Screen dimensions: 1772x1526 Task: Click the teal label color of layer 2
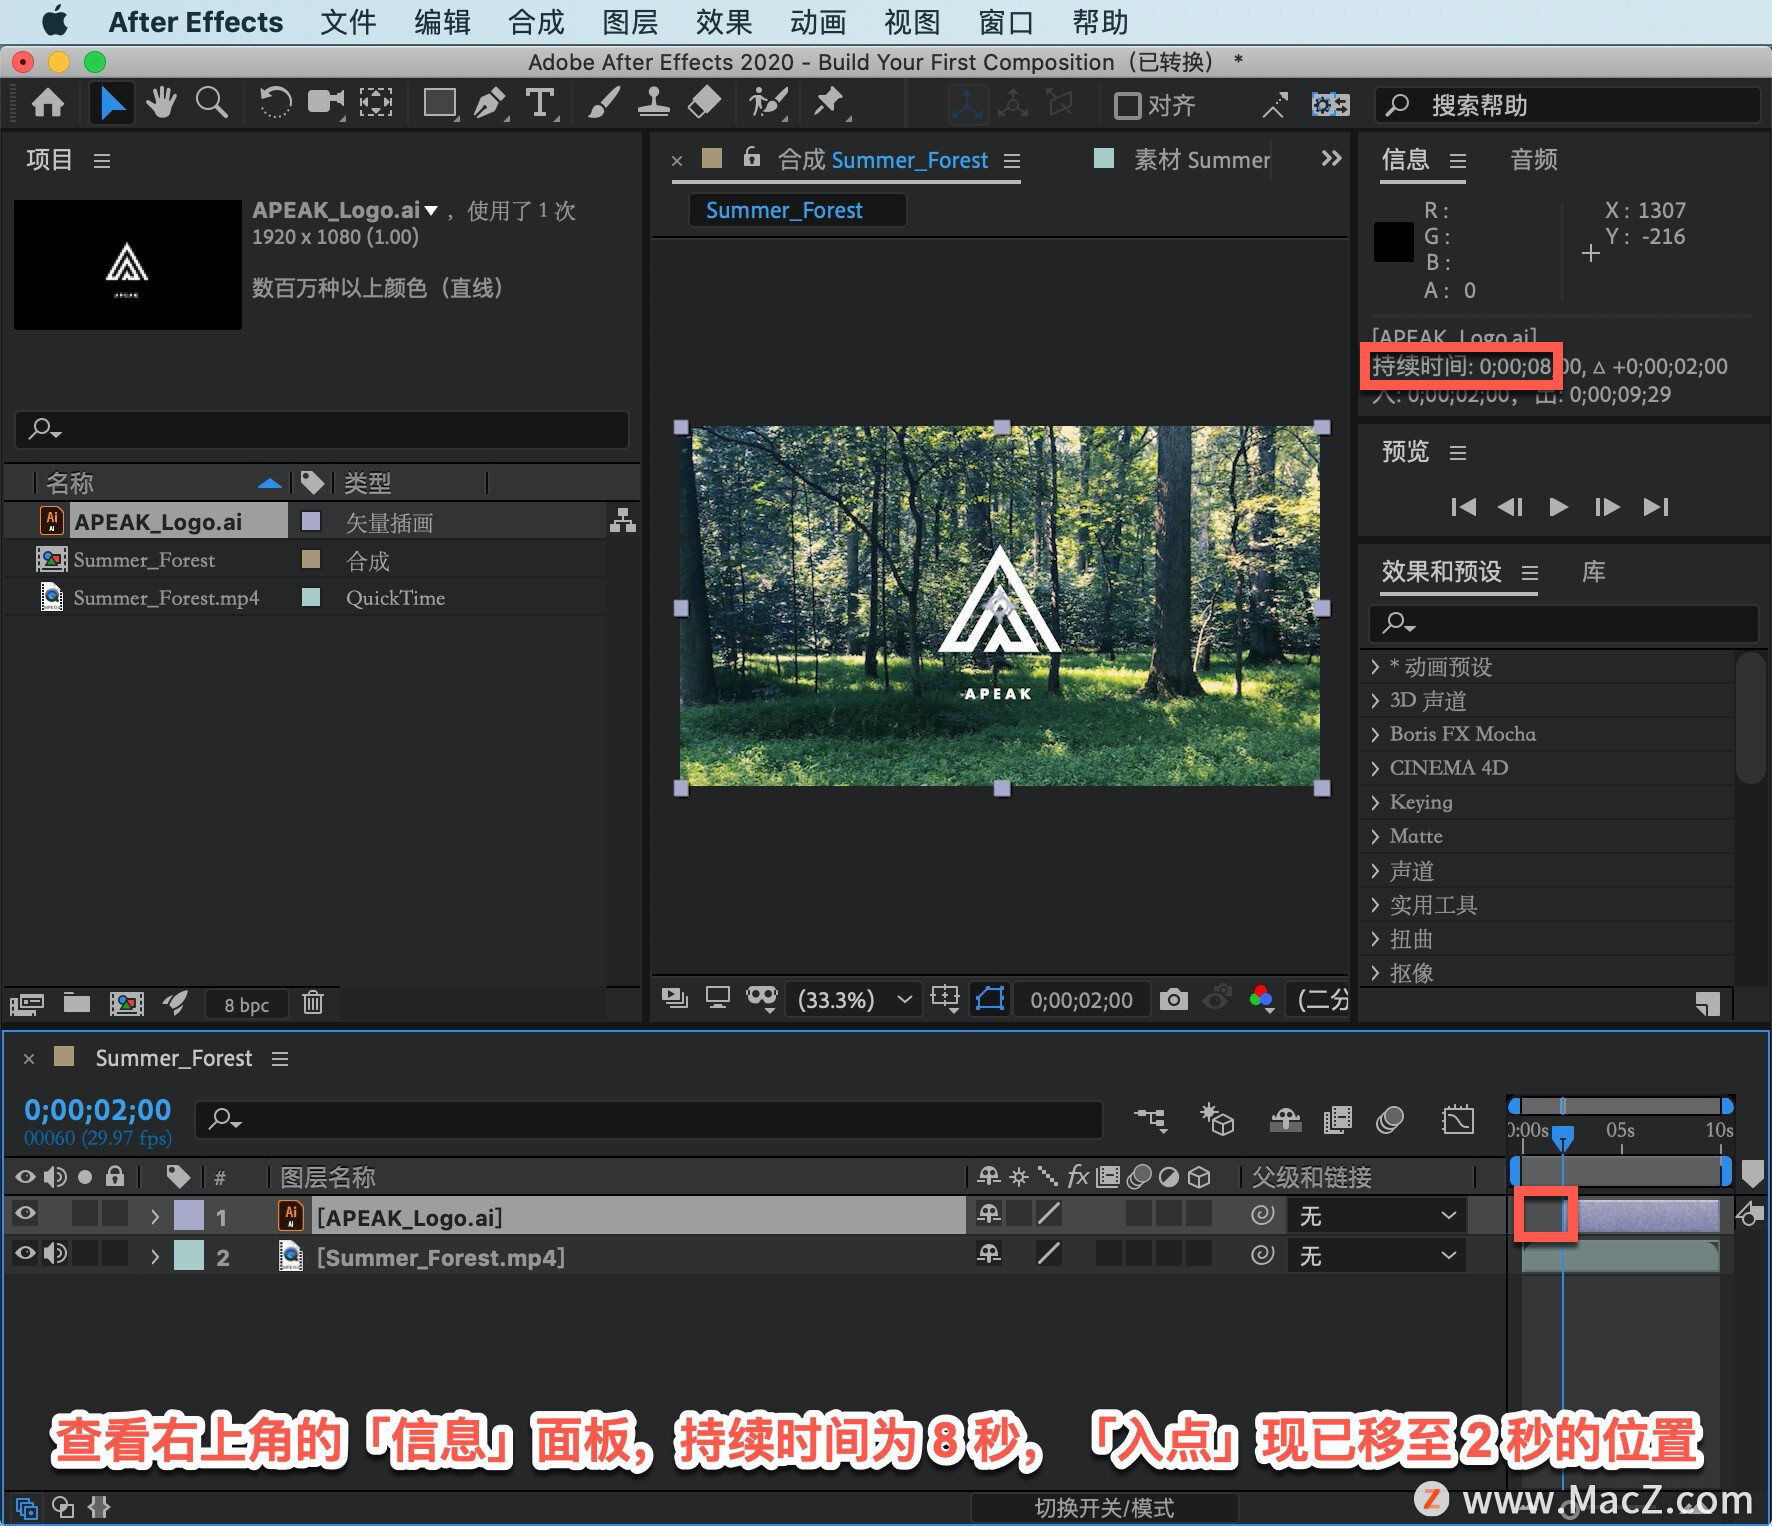[189, 1255]
